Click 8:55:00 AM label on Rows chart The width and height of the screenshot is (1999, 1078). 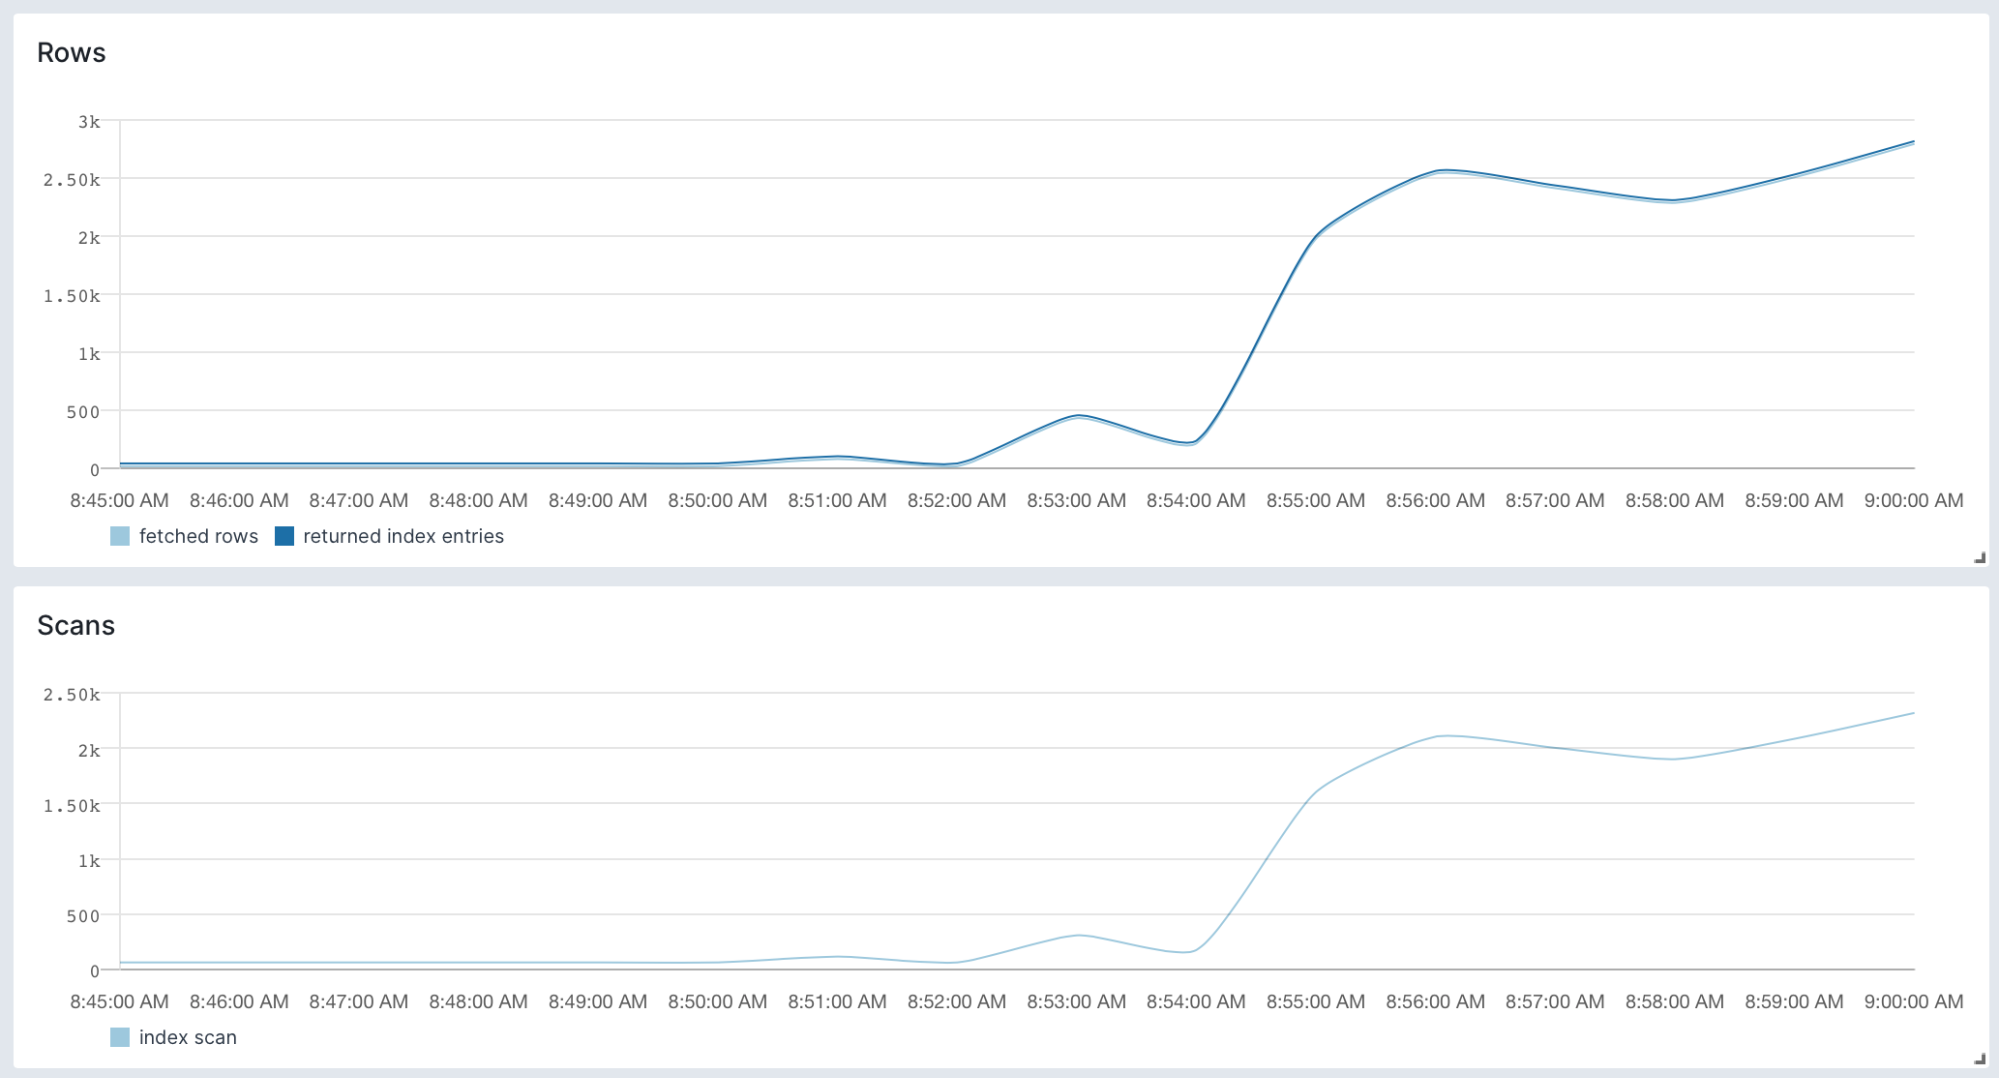click(x=1315, y=500)
